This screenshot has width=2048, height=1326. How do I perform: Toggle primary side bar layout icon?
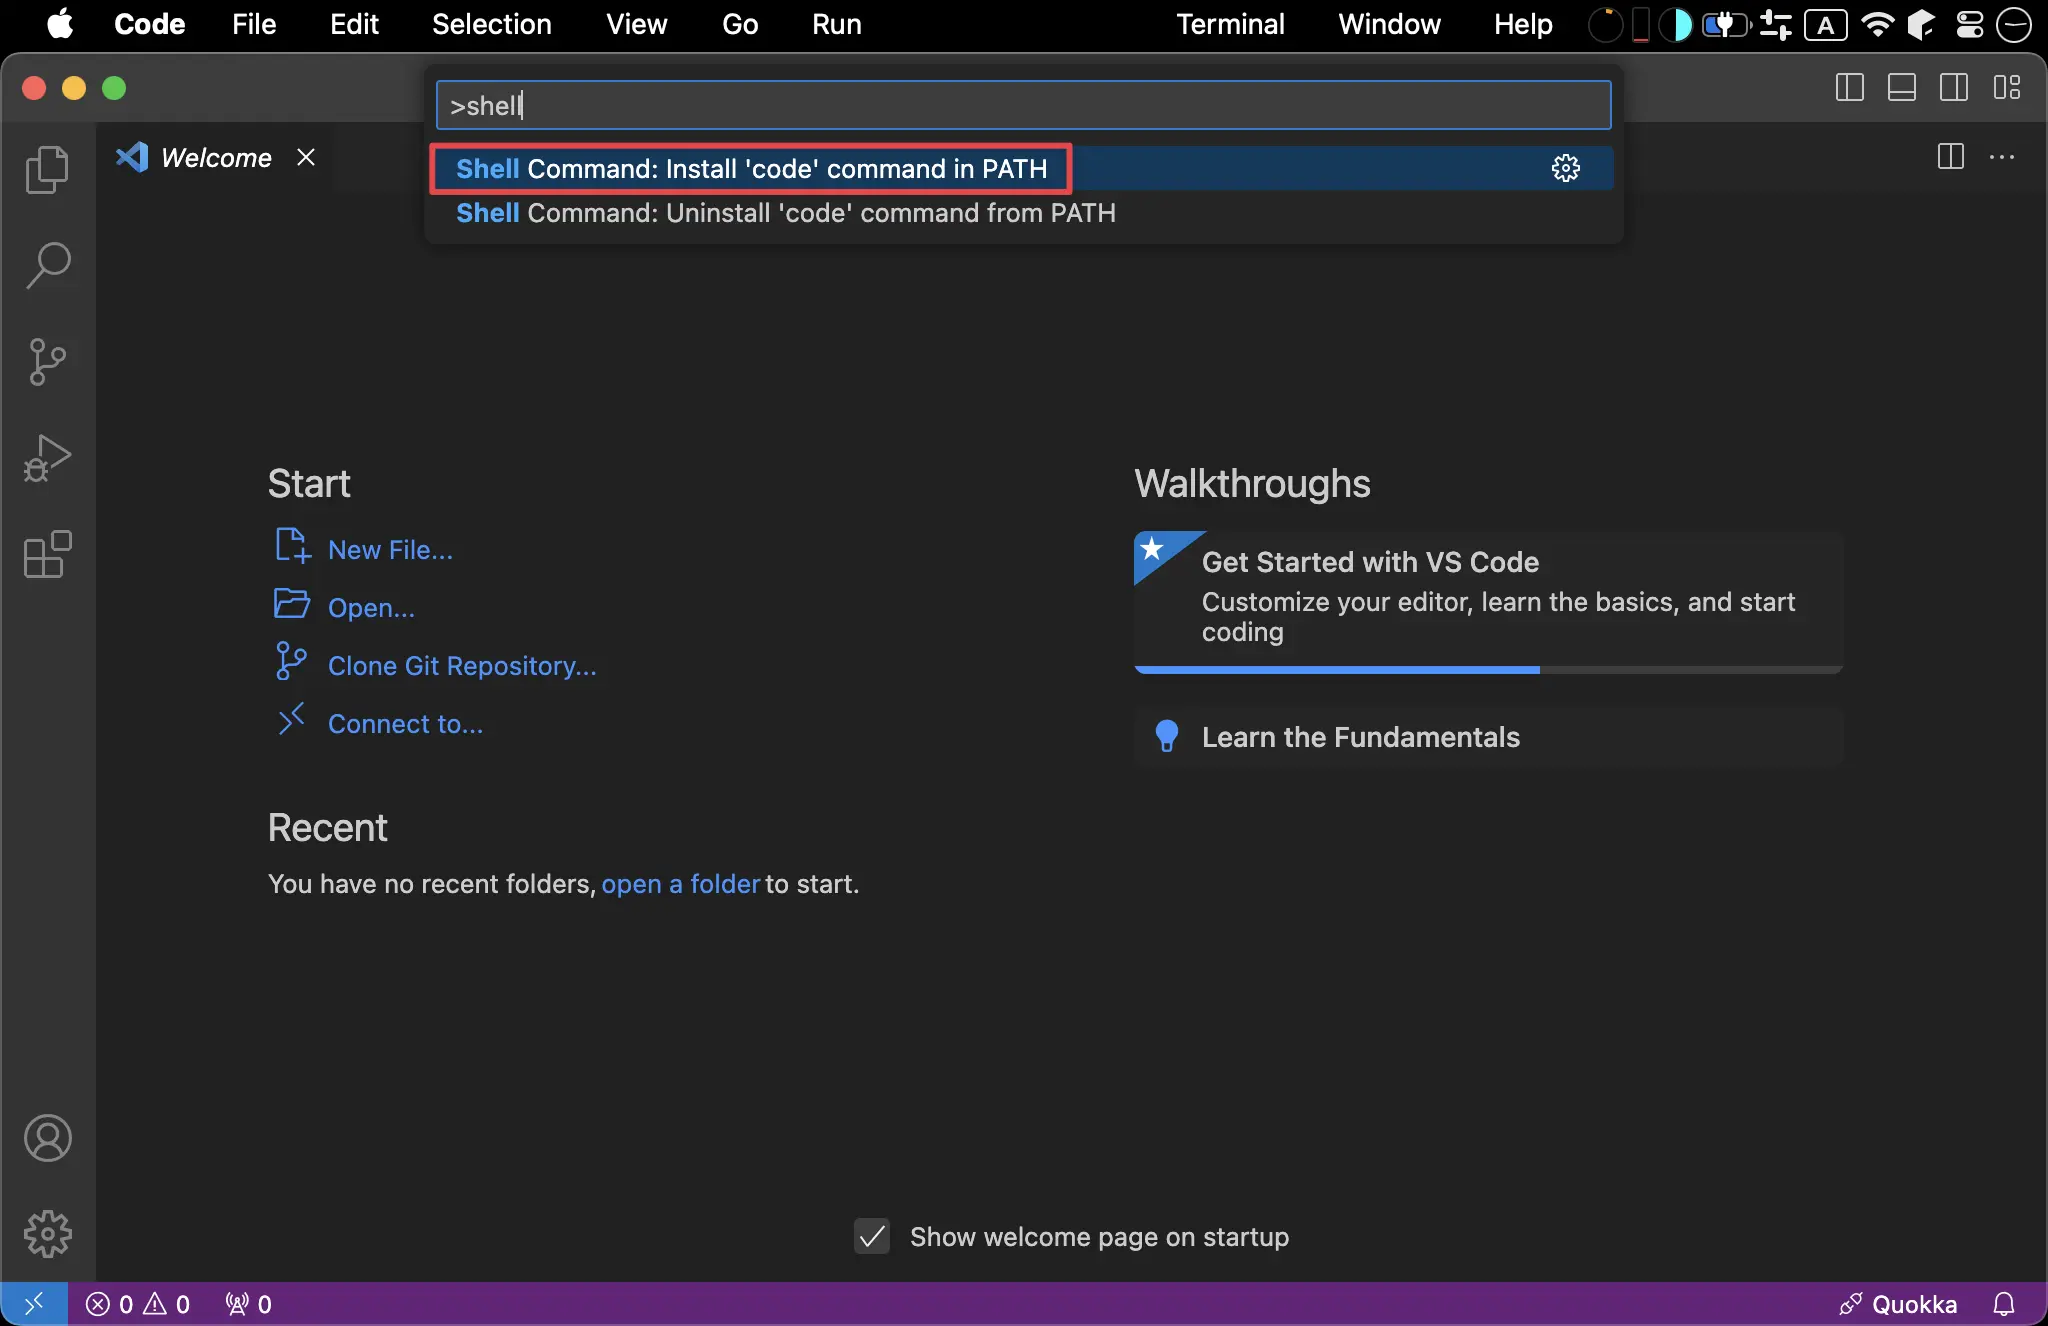coord(1850,88)
